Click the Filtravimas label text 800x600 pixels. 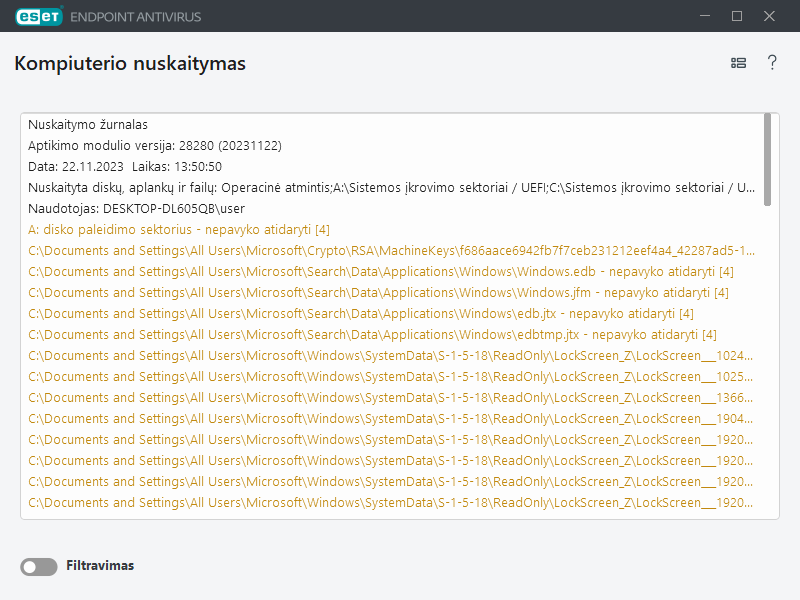click(x=100, y=565)
